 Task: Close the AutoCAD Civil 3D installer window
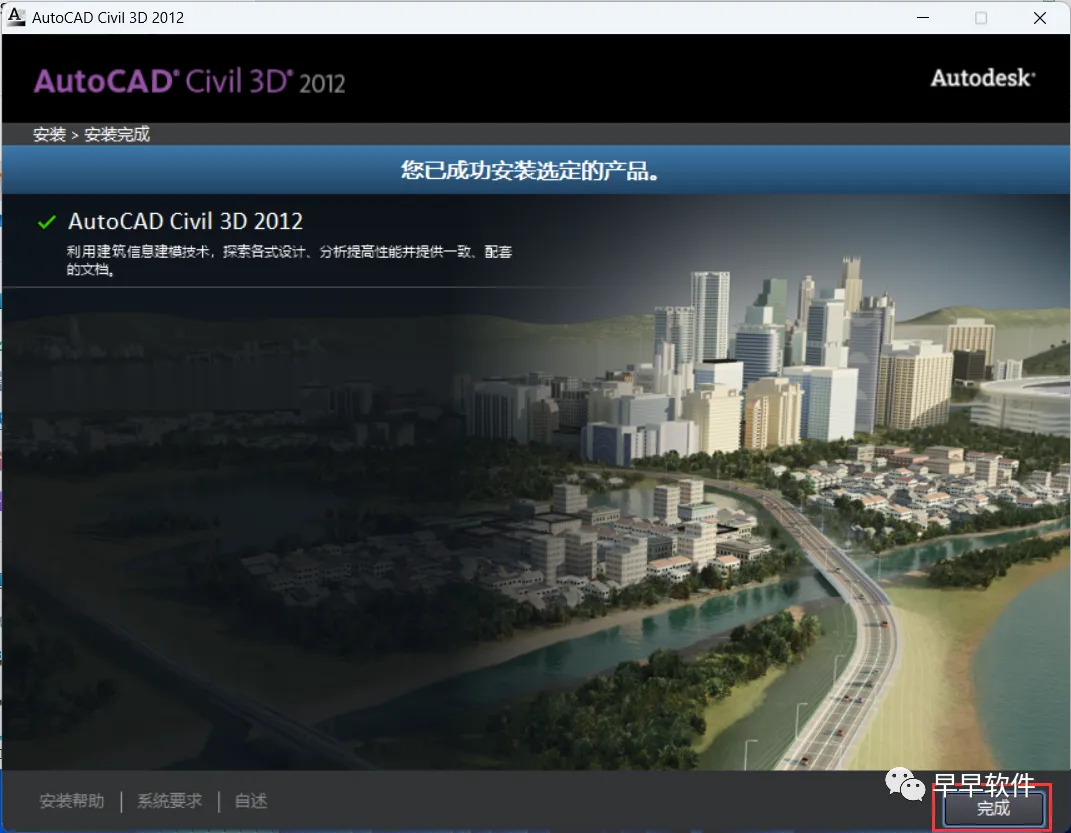pos(1040,18)
